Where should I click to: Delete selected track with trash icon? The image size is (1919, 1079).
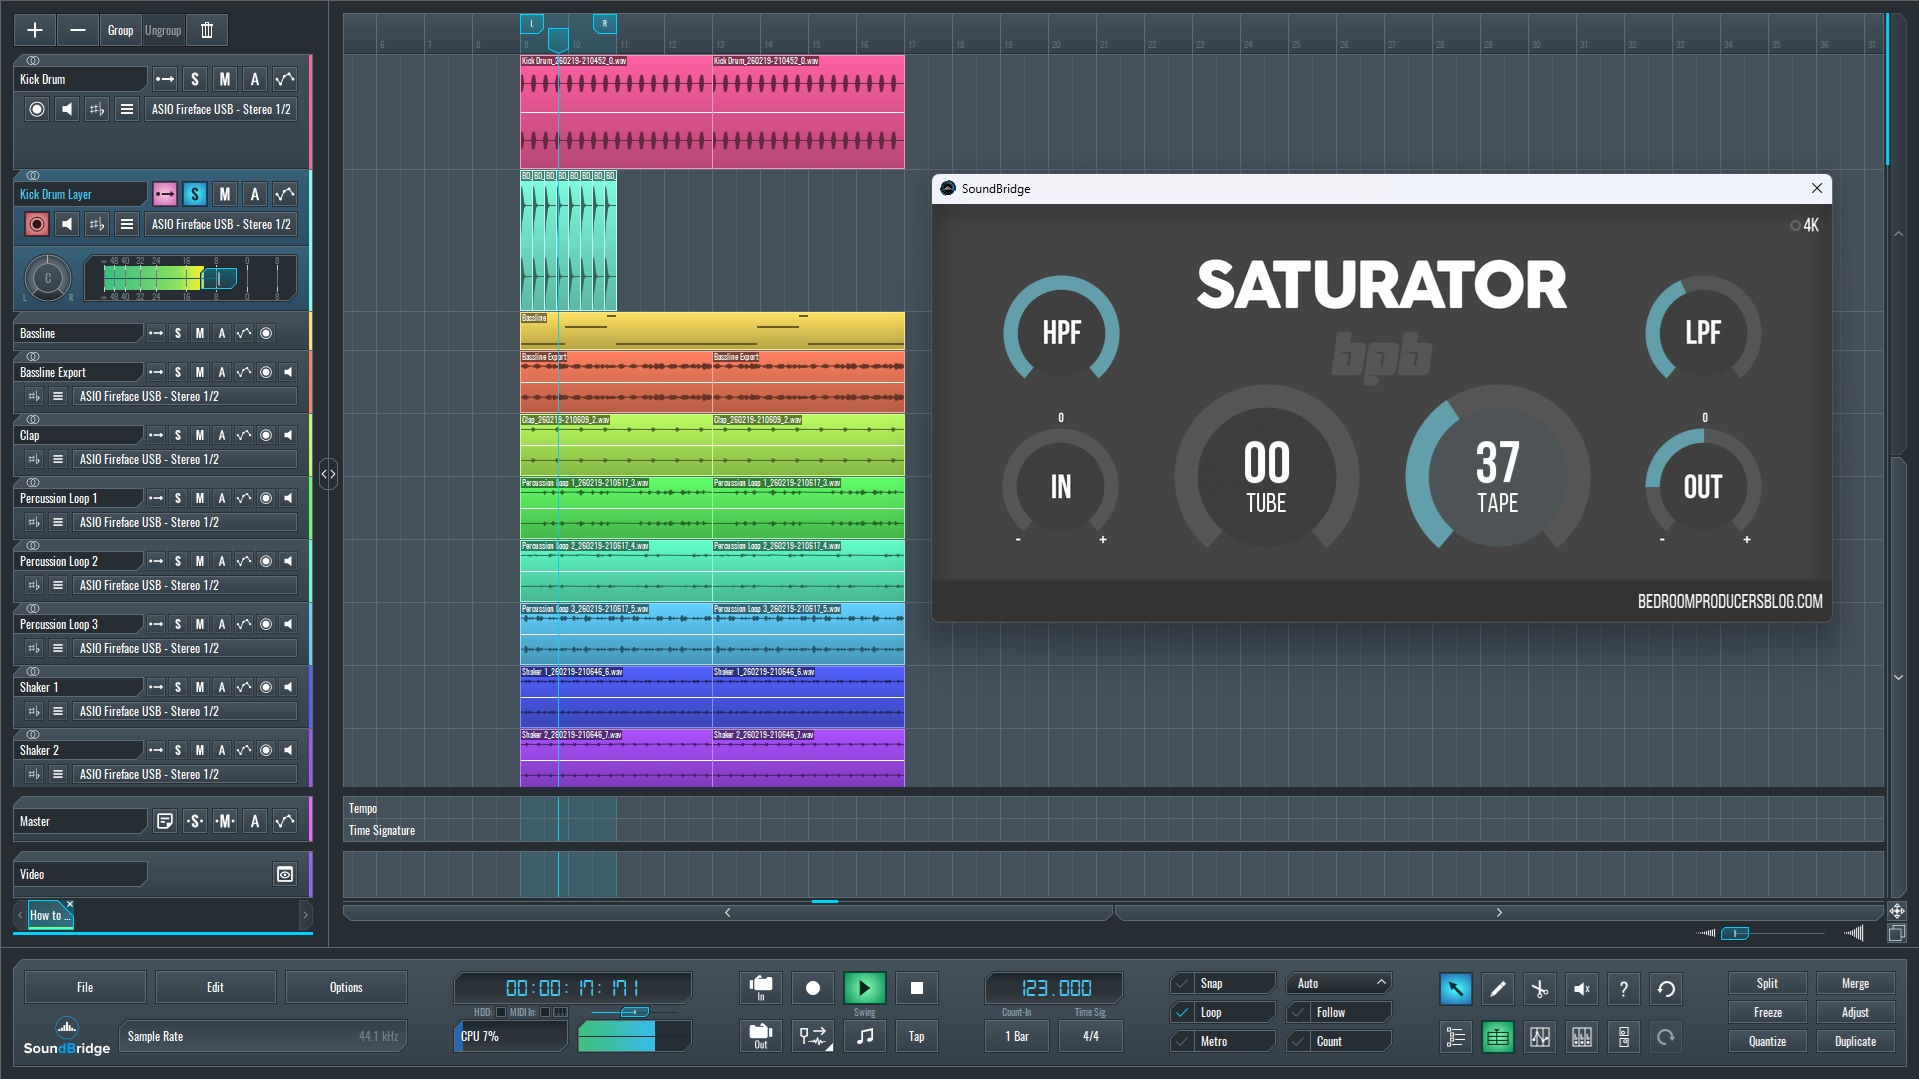click(x=207, y=30)
